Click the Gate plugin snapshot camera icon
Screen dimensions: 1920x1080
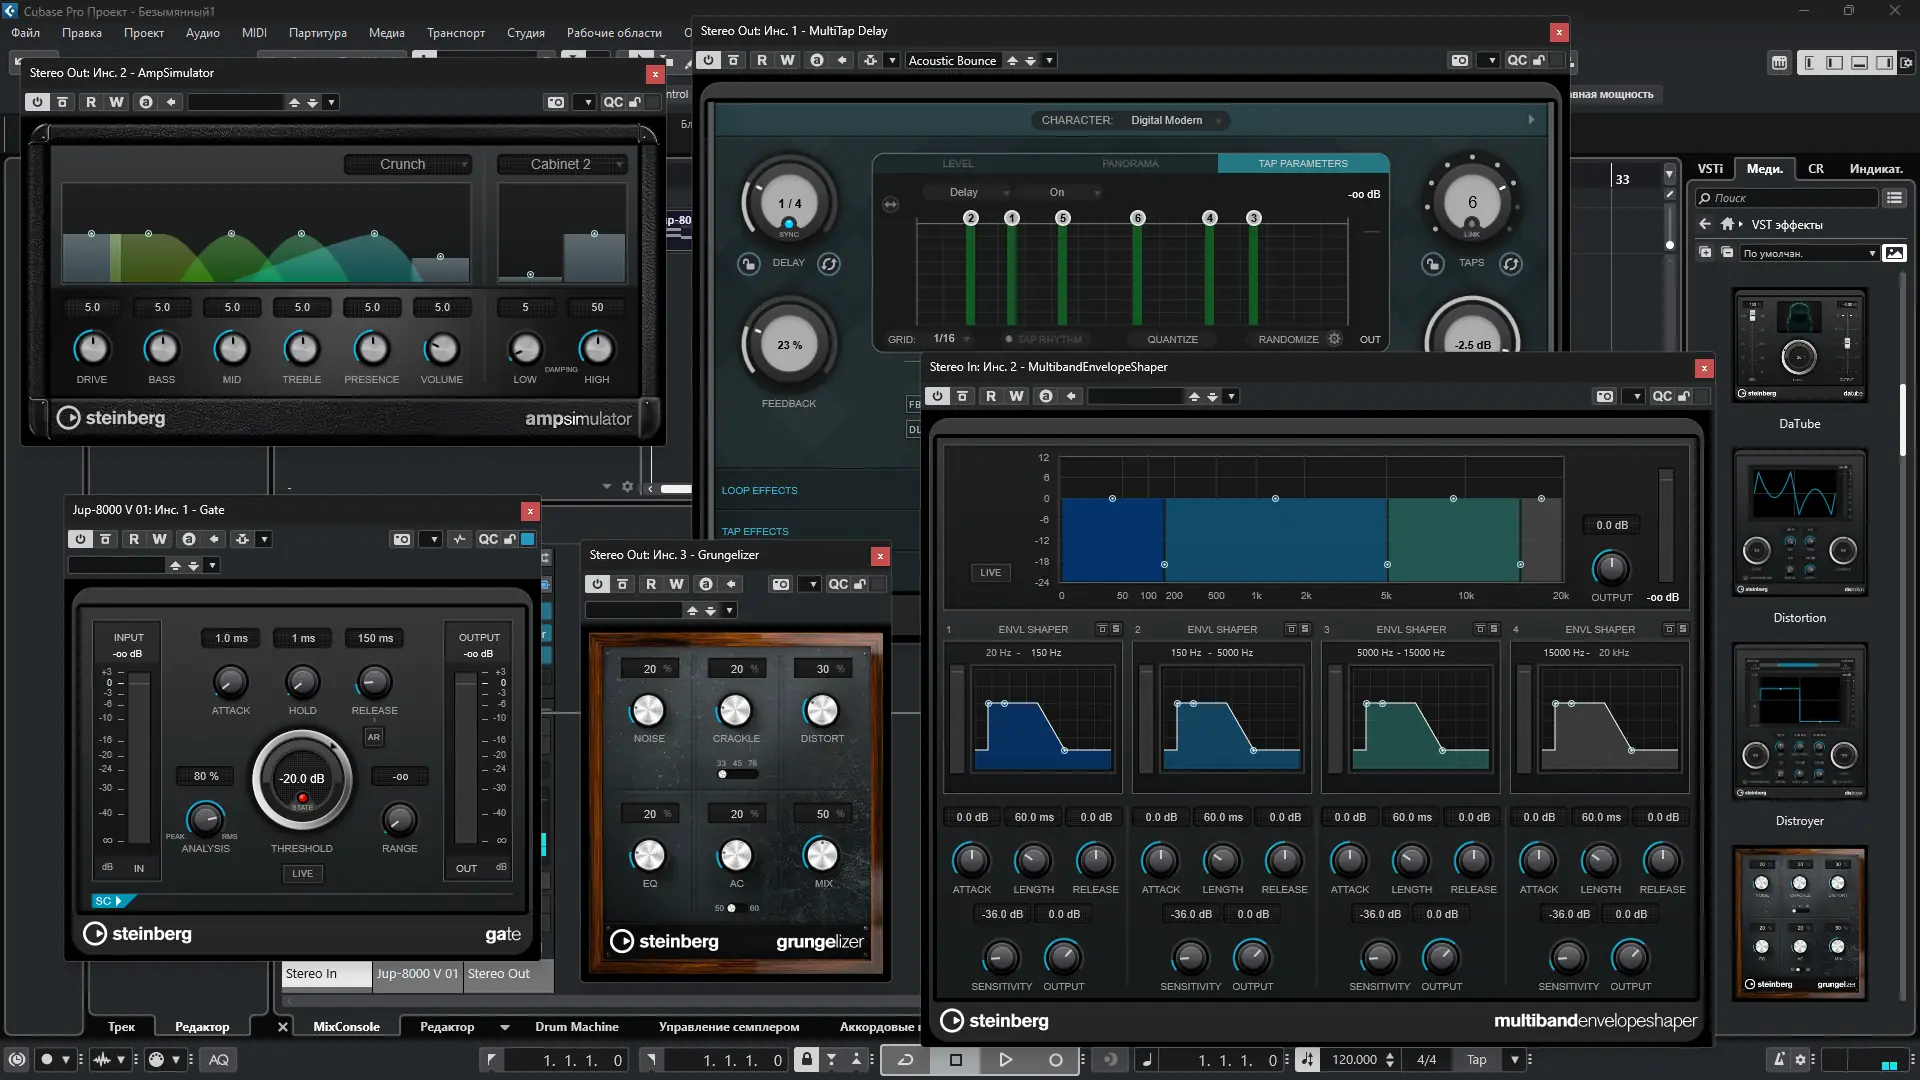401,539
